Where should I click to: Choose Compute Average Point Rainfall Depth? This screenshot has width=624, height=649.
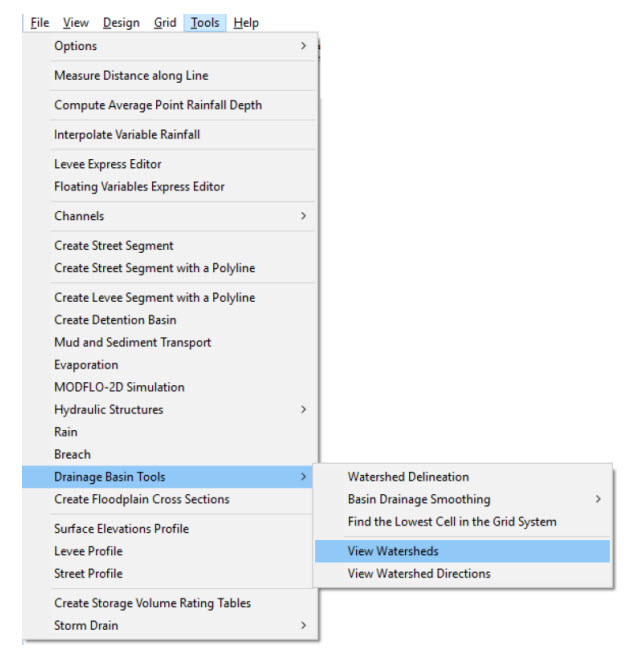158,105
